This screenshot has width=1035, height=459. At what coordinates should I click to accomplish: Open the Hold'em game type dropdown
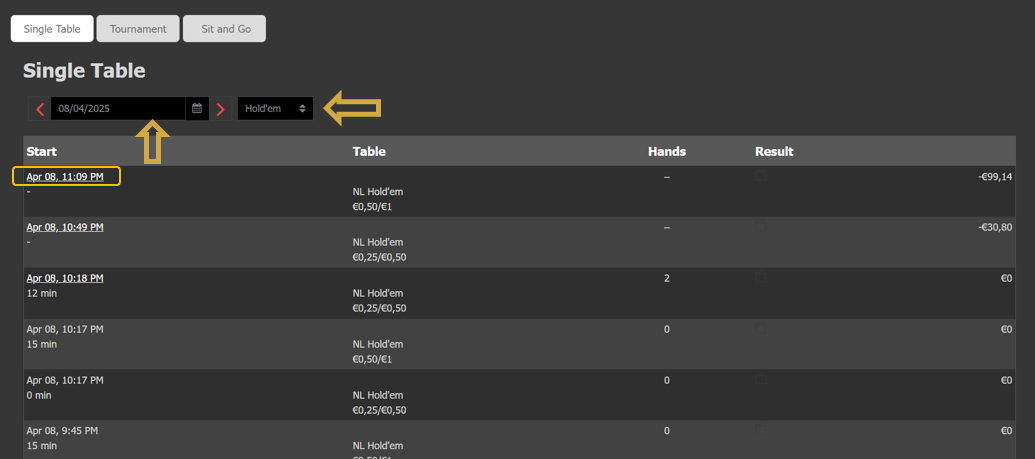[275, 109]
